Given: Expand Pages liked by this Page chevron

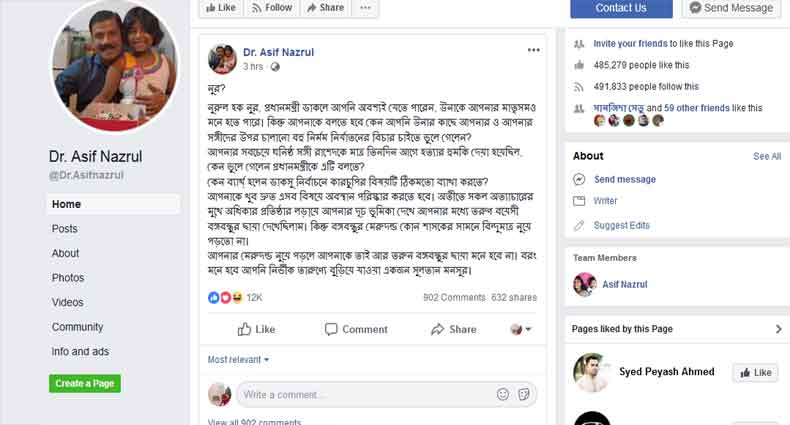Looking at the screenshot, I should 778,329.
